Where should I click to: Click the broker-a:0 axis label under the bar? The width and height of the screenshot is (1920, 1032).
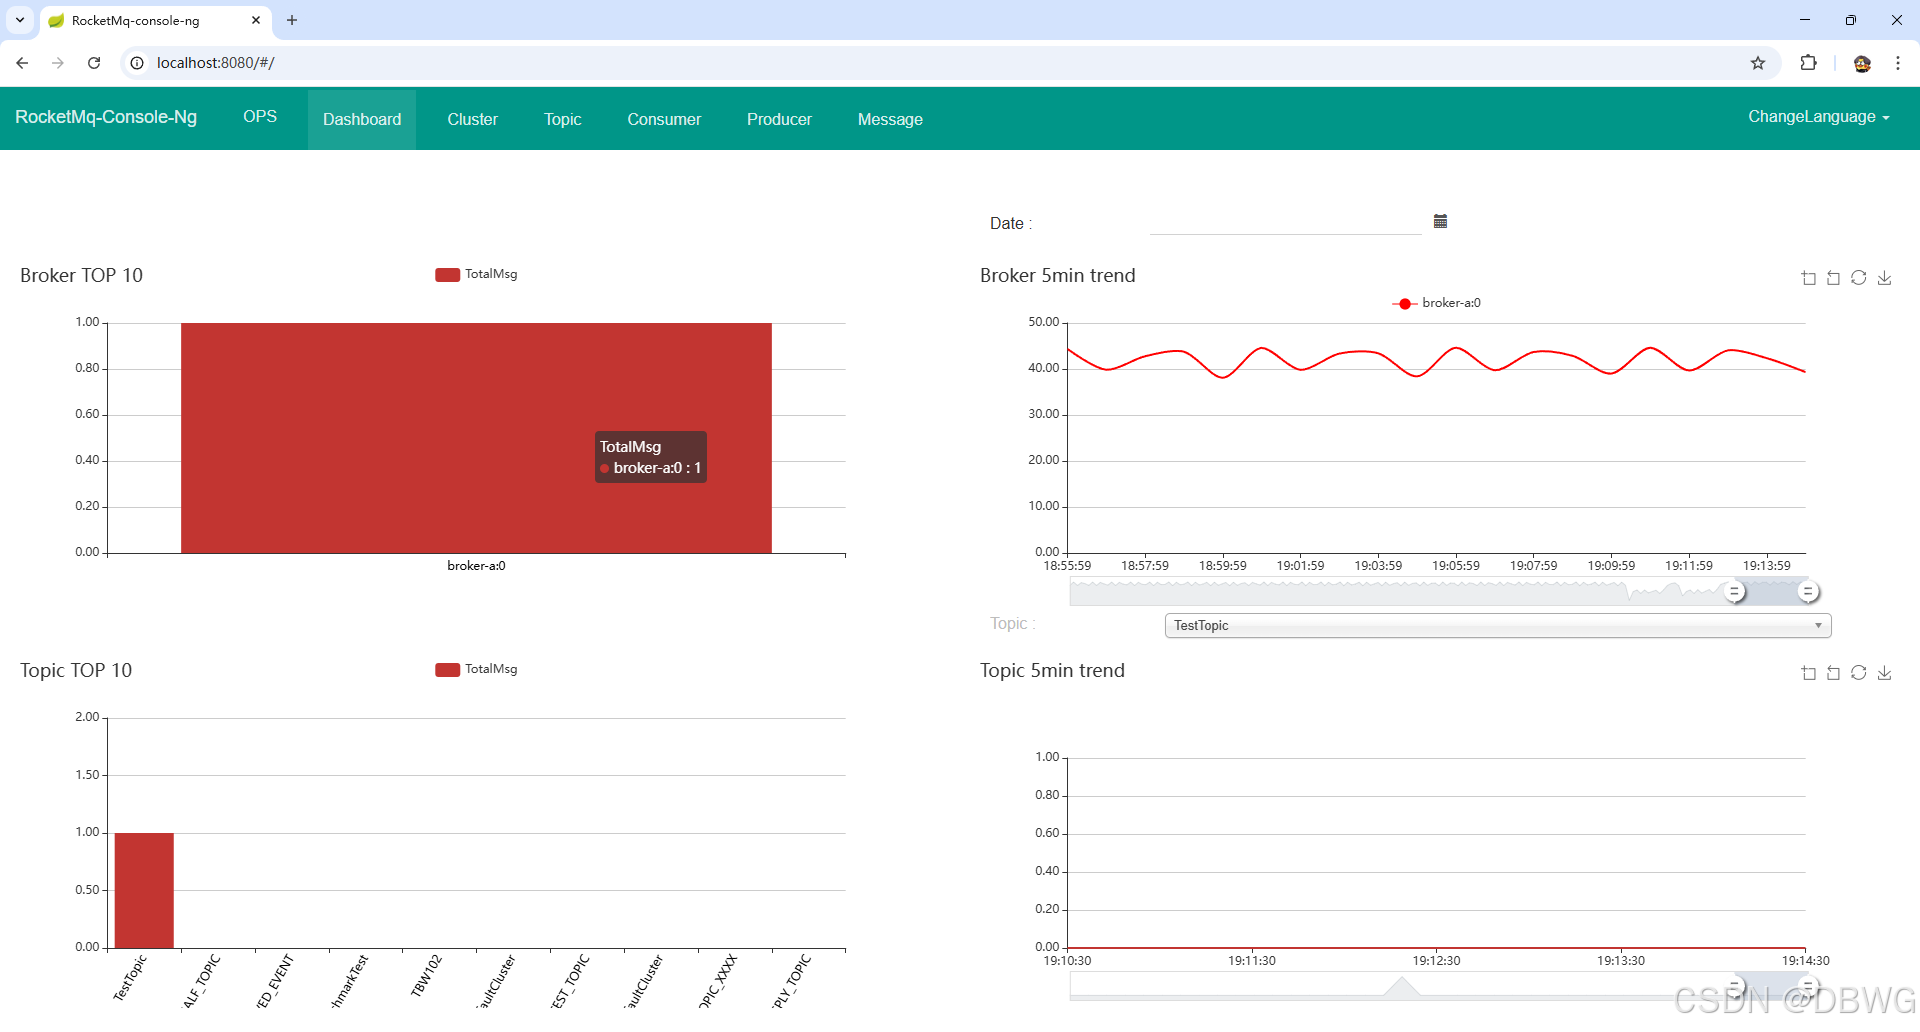click(x=476, y=566)
